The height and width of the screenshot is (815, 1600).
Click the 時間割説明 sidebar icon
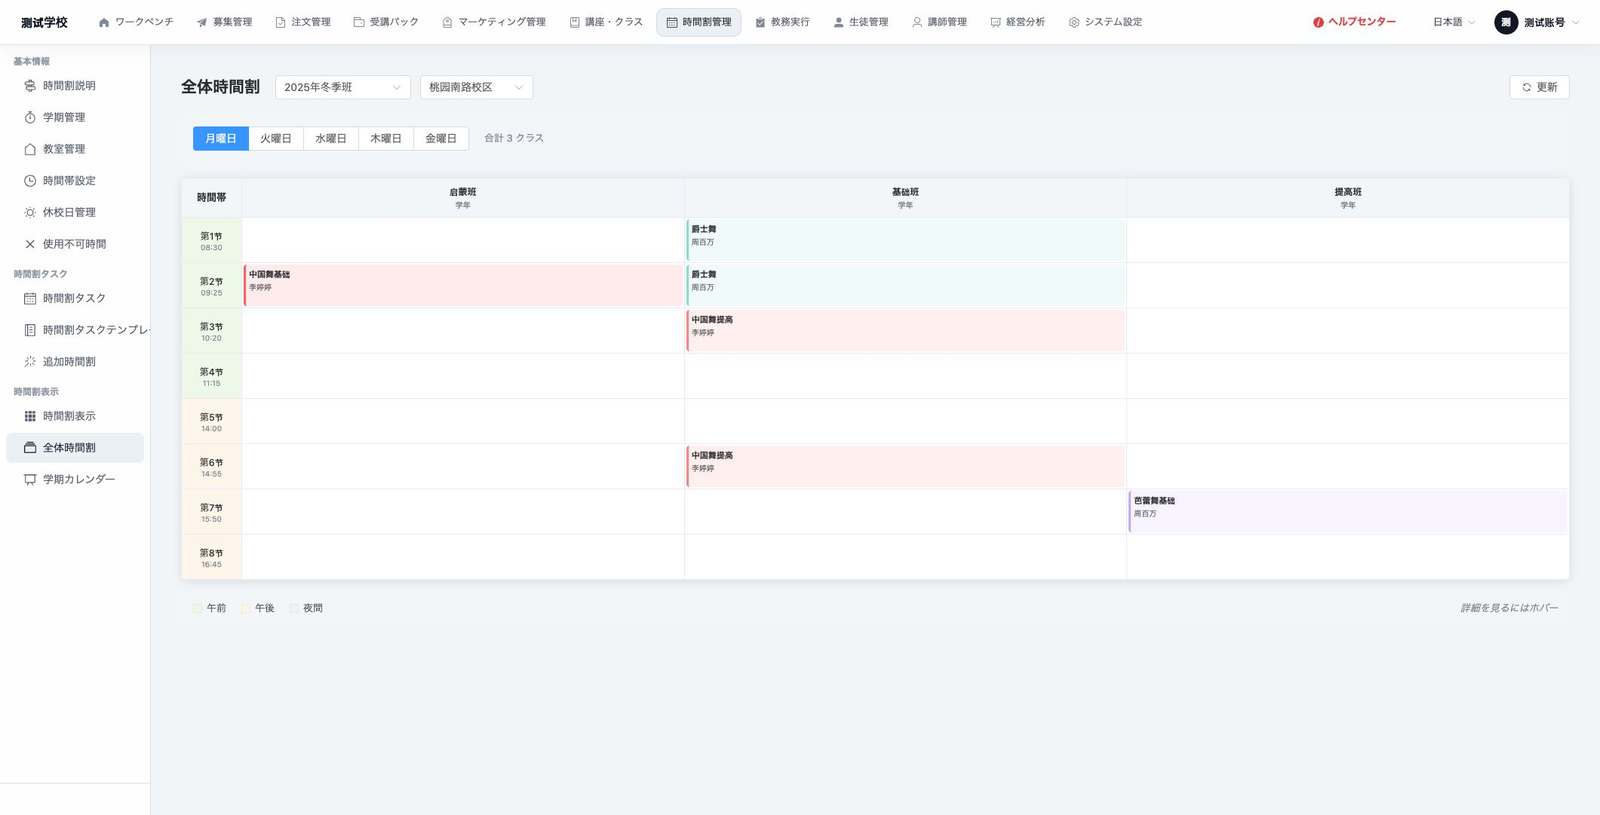(30, 86)
